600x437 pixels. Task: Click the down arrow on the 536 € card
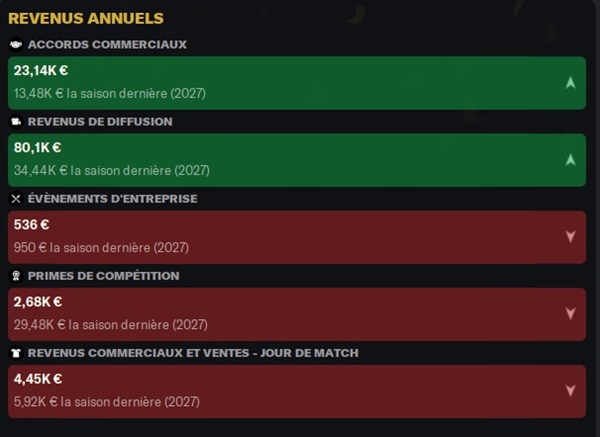[x=570, y=237]
